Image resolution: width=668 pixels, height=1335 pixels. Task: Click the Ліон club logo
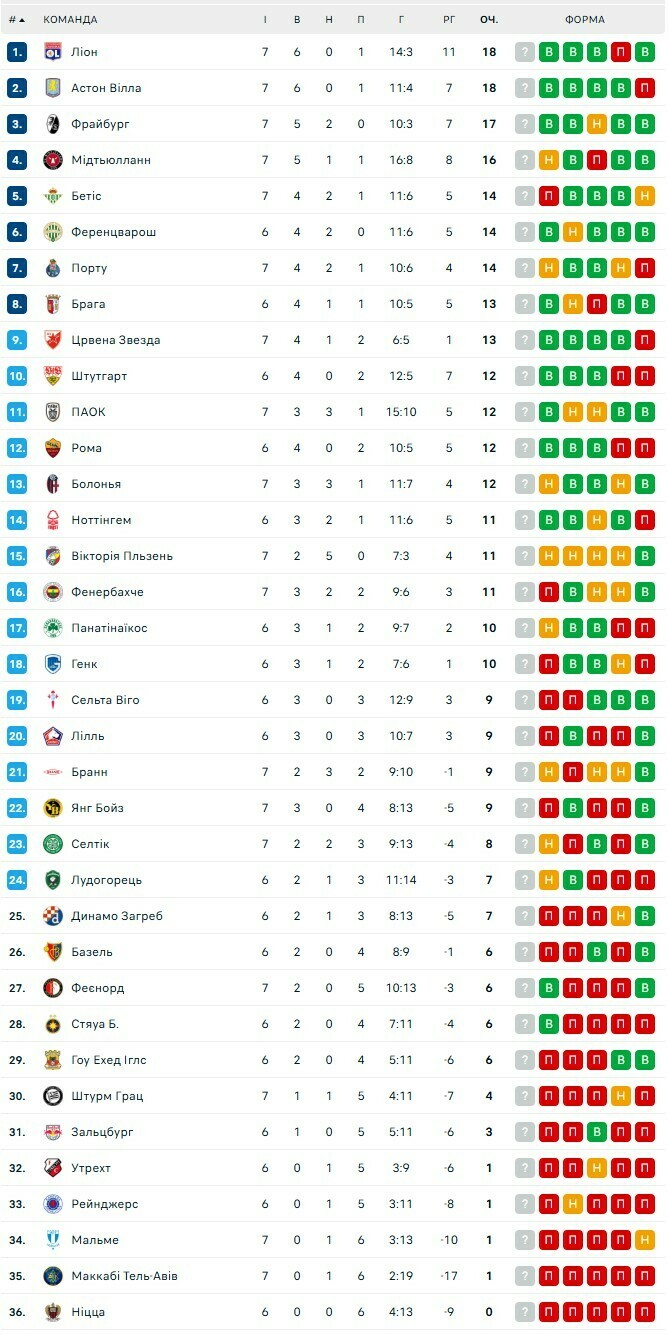[53, 52]
